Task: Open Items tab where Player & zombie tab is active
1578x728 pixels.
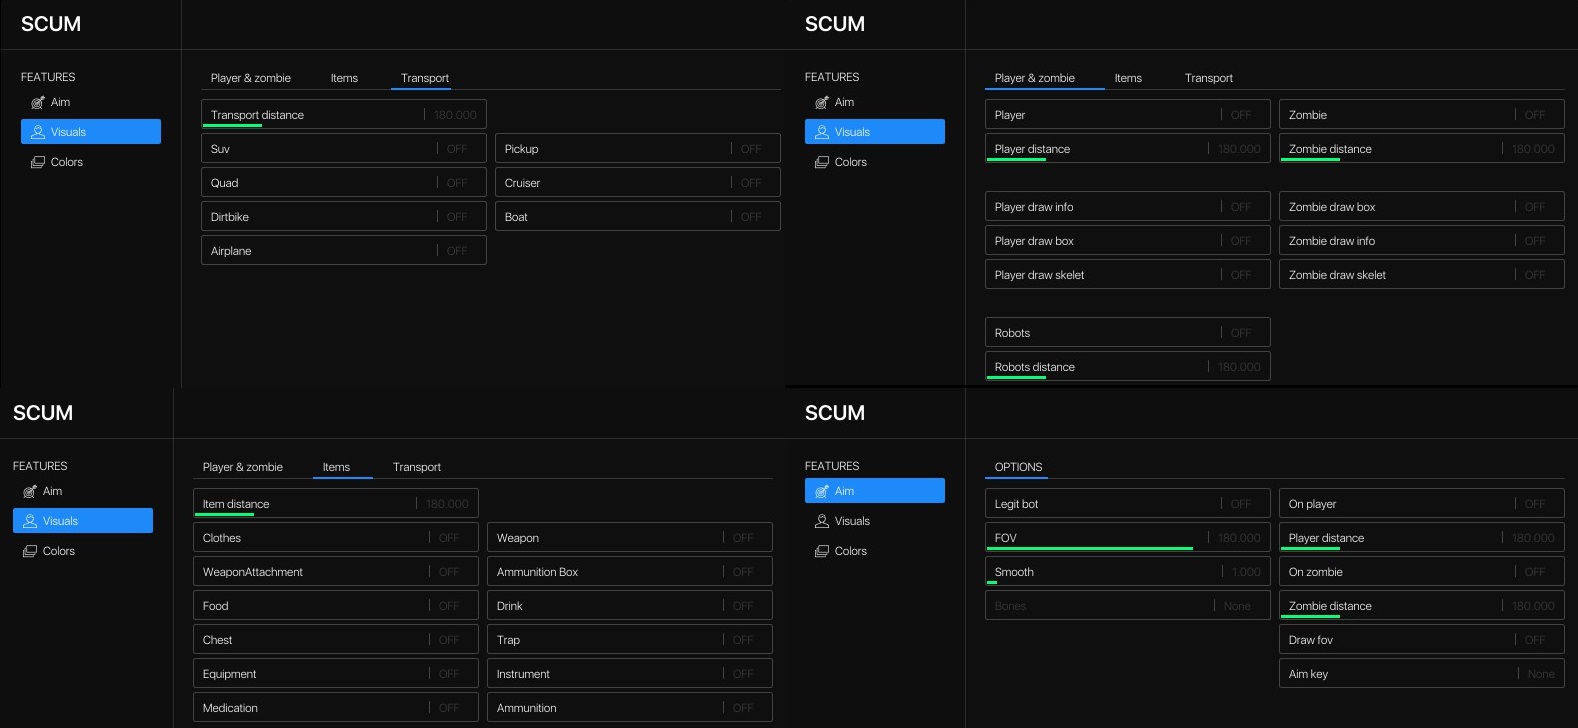Action: (x=1128, y=78)
